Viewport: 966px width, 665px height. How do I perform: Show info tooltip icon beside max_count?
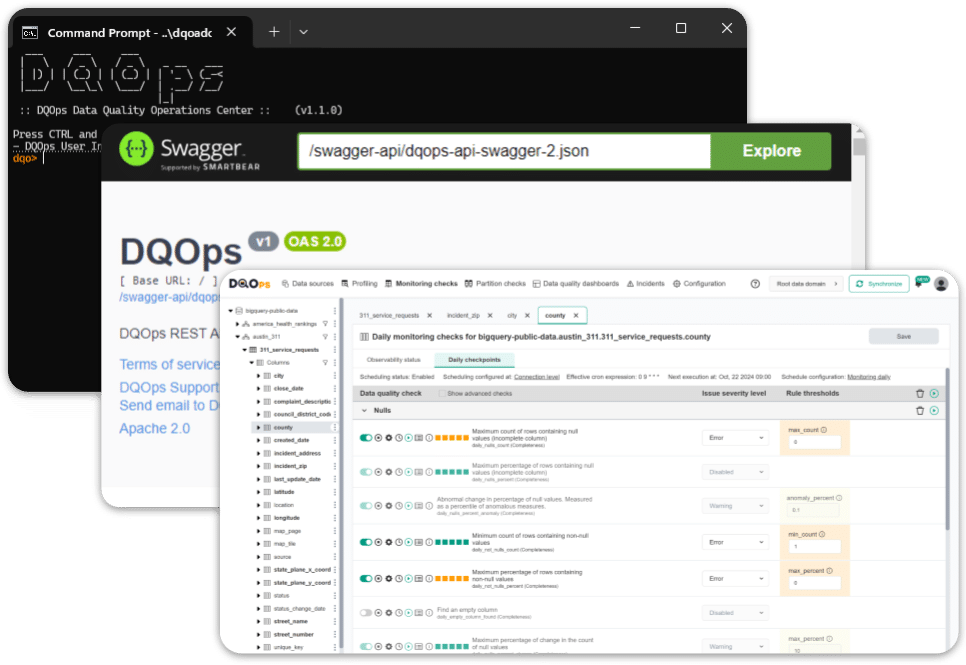point(824,430)
